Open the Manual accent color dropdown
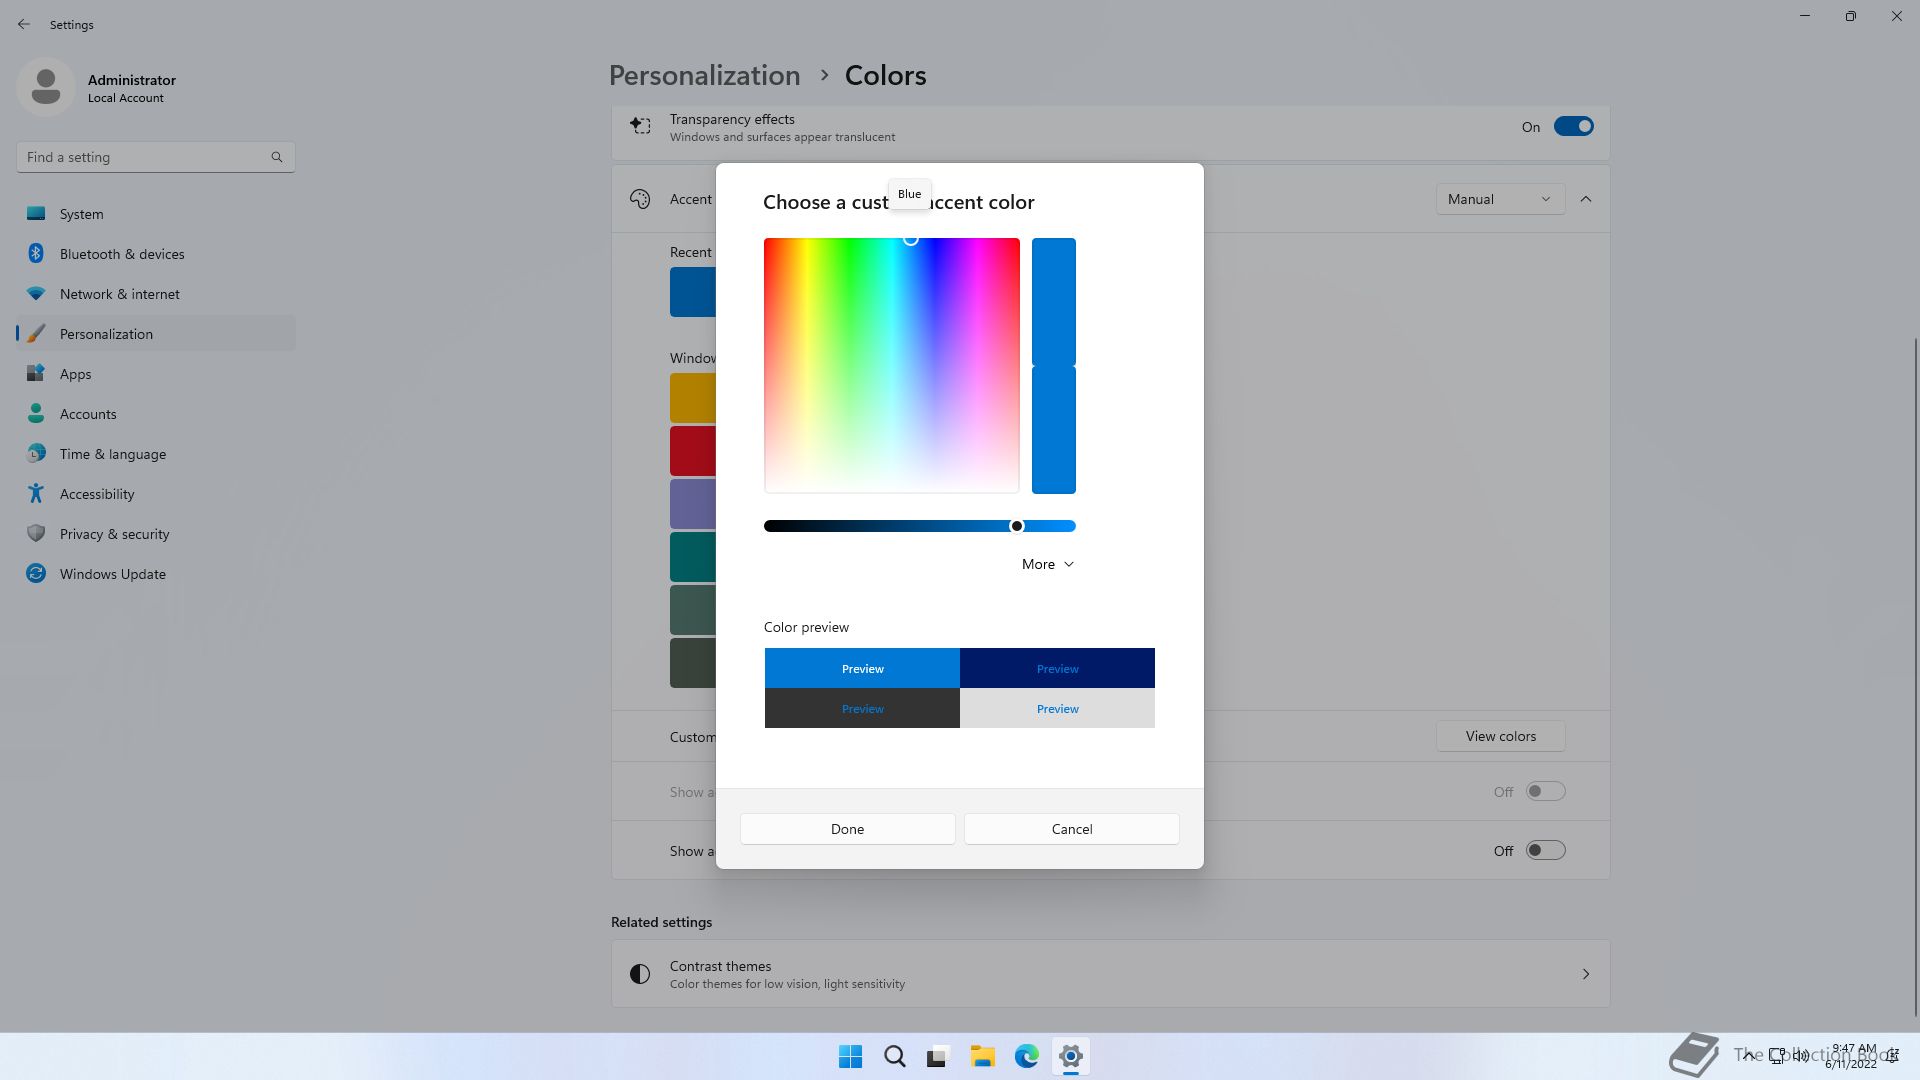Screen dimensions: 1920x1080 (1499, 199)
